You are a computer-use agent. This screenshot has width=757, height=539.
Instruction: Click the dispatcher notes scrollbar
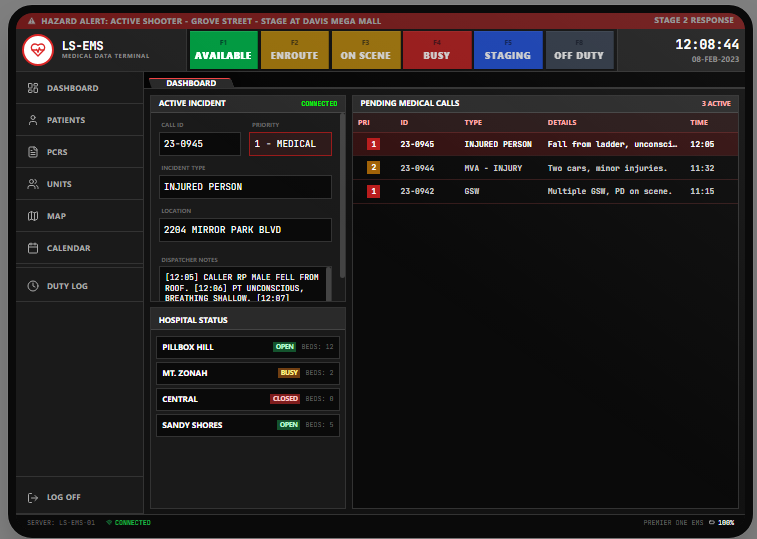(329, 283)
